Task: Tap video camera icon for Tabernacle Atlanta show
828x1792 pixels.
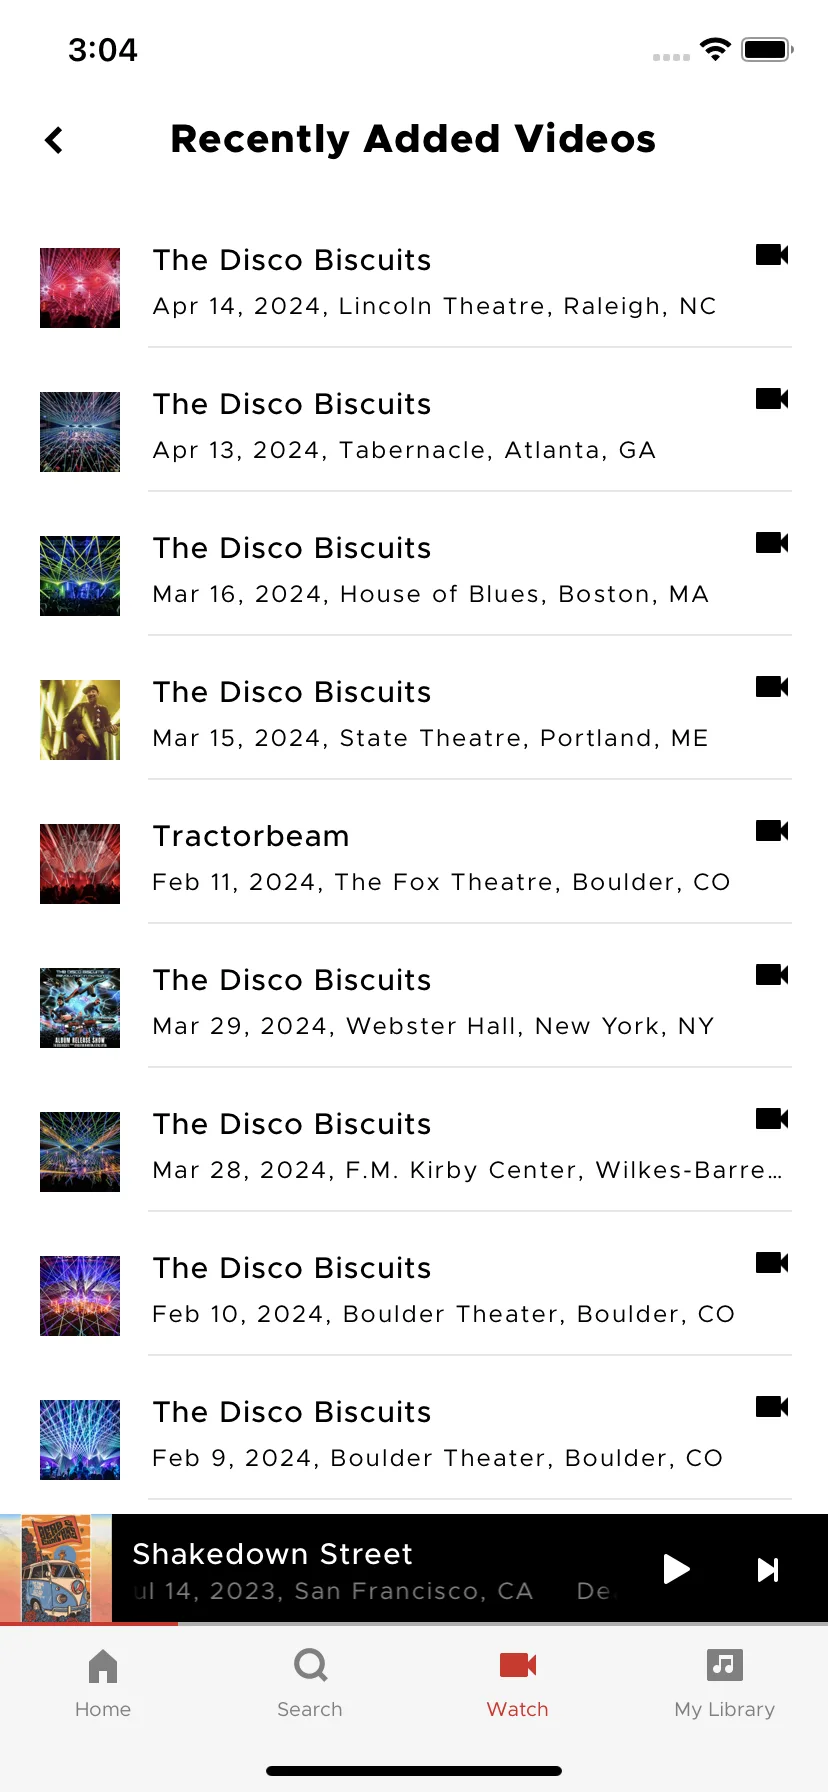Action: click(772, 399)
